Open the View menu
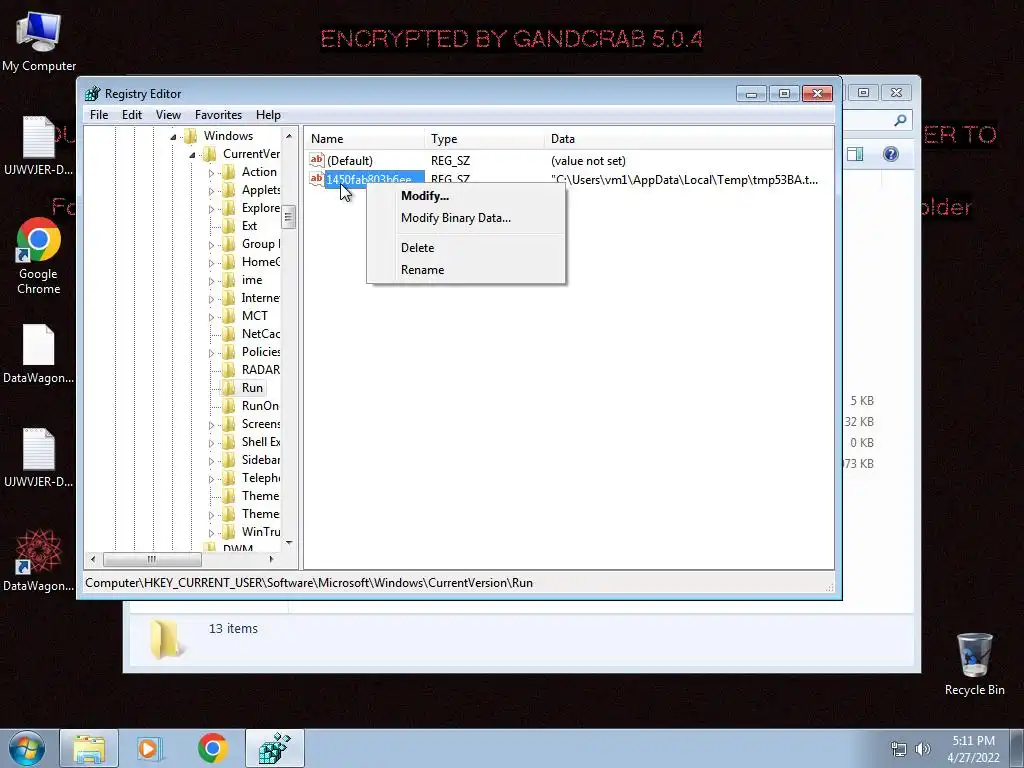The image size is (1024, 768). click(168, 115)
